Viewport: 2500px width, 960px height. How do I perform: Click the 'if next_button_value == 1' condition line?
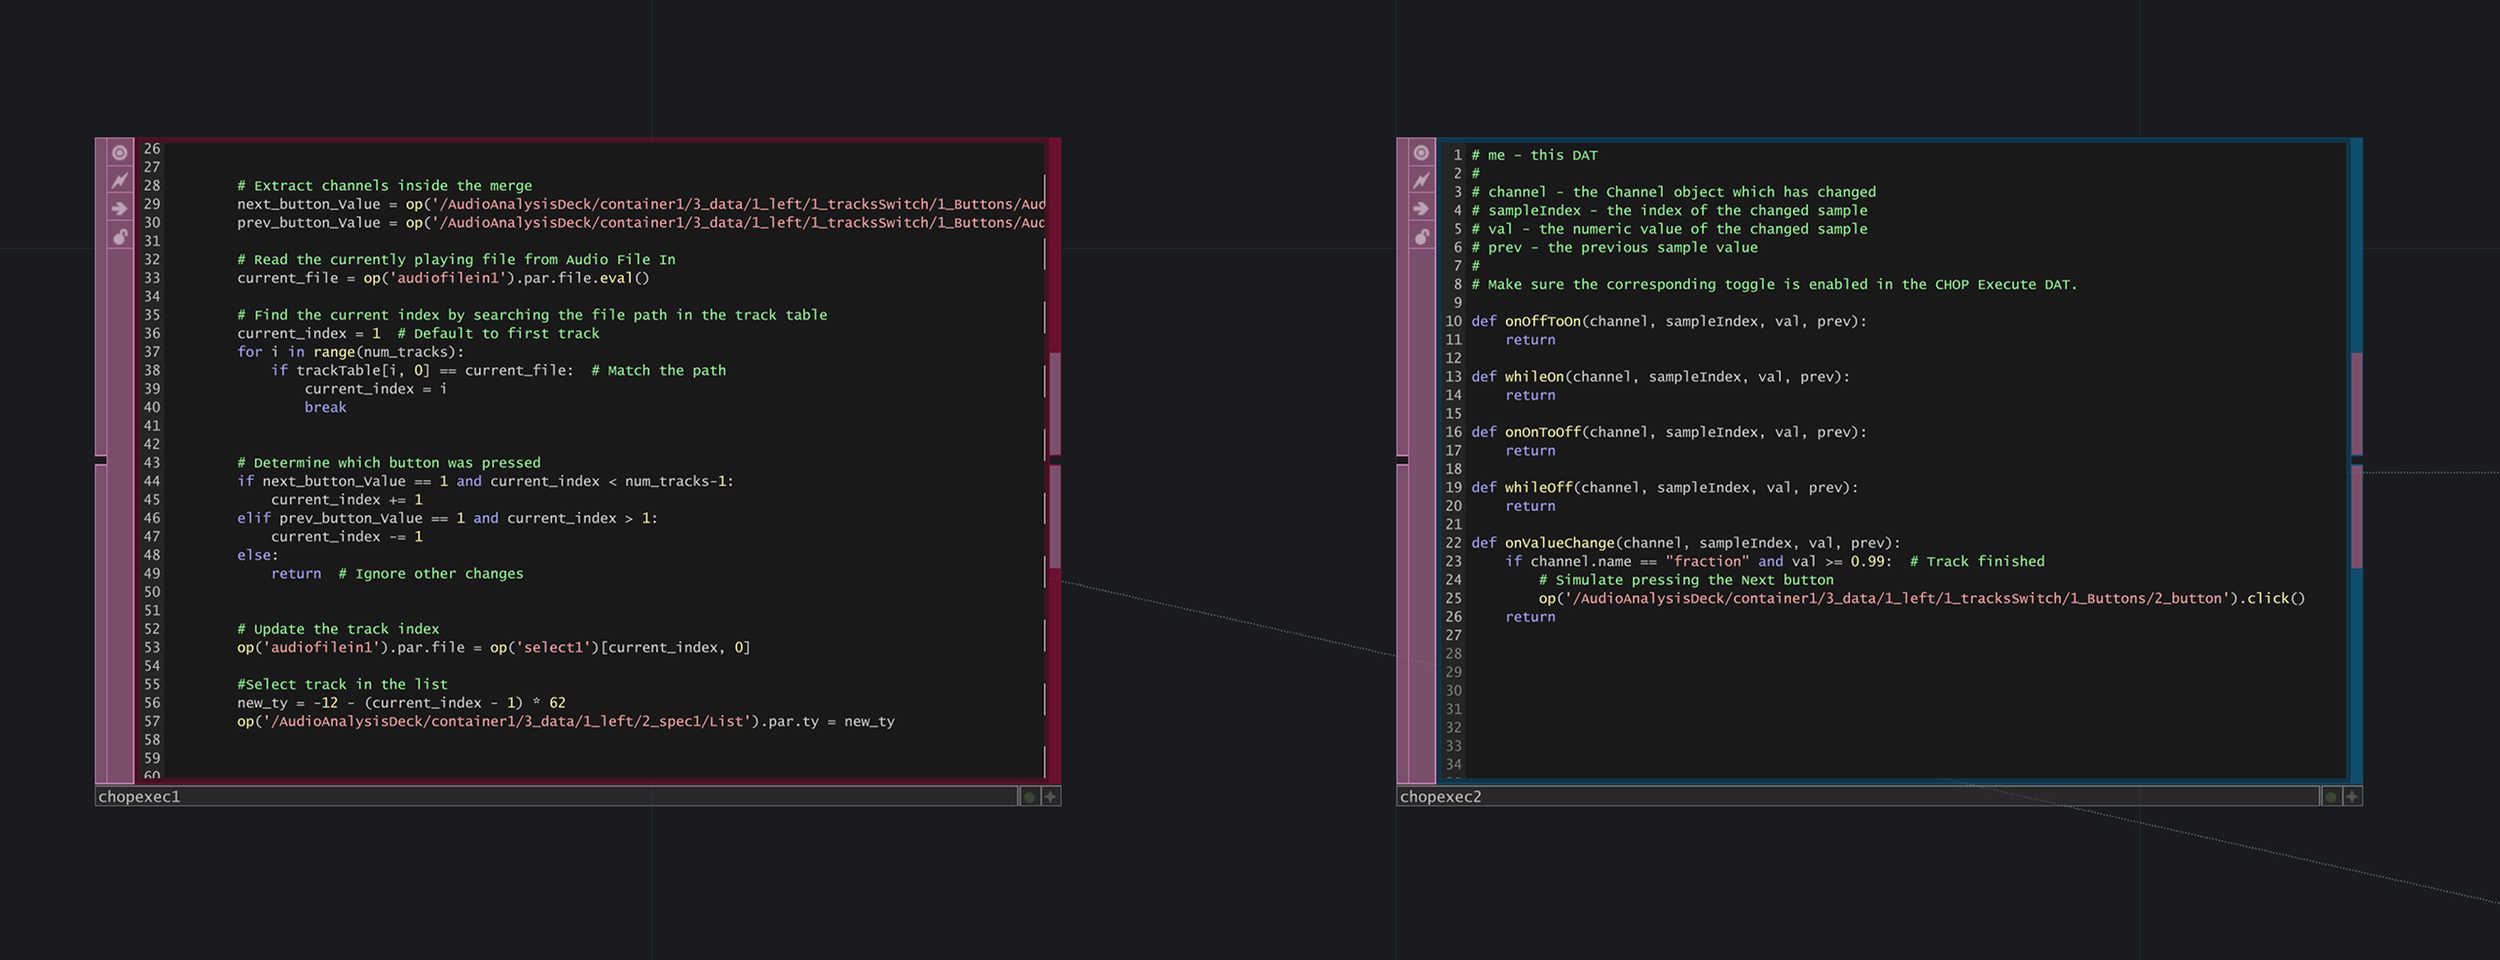tap(485, 482)
